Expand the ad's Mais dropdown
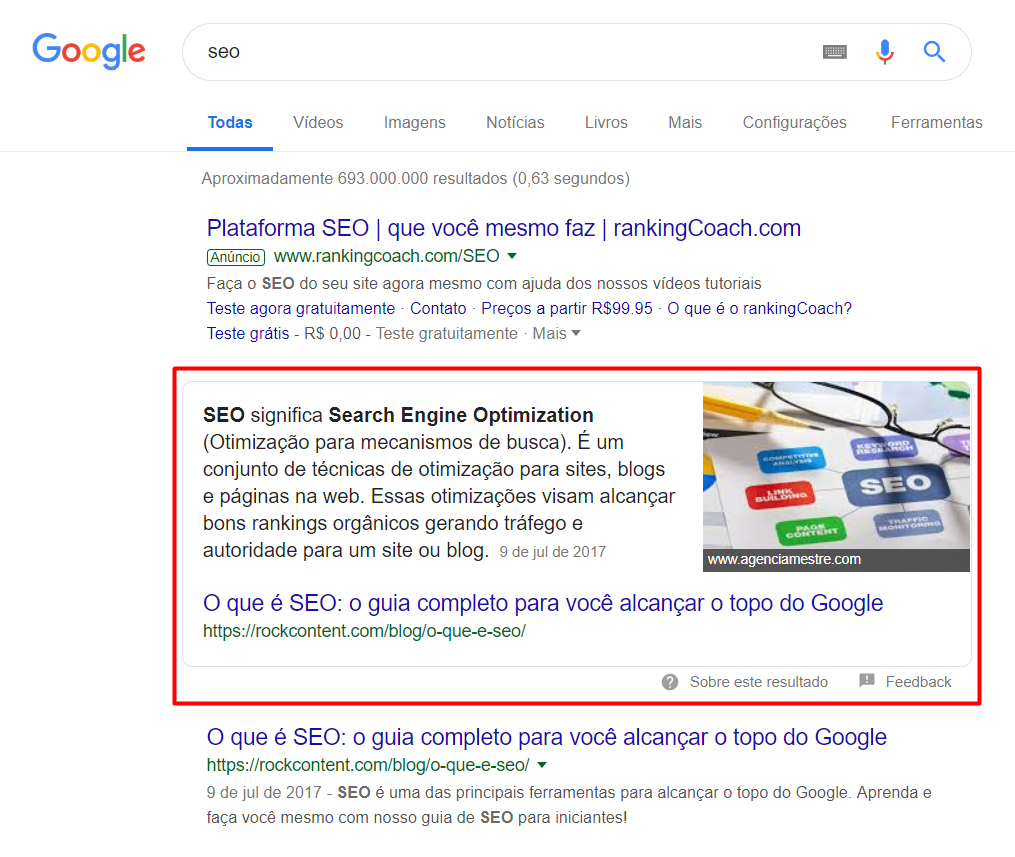 (x=556, y=333)
